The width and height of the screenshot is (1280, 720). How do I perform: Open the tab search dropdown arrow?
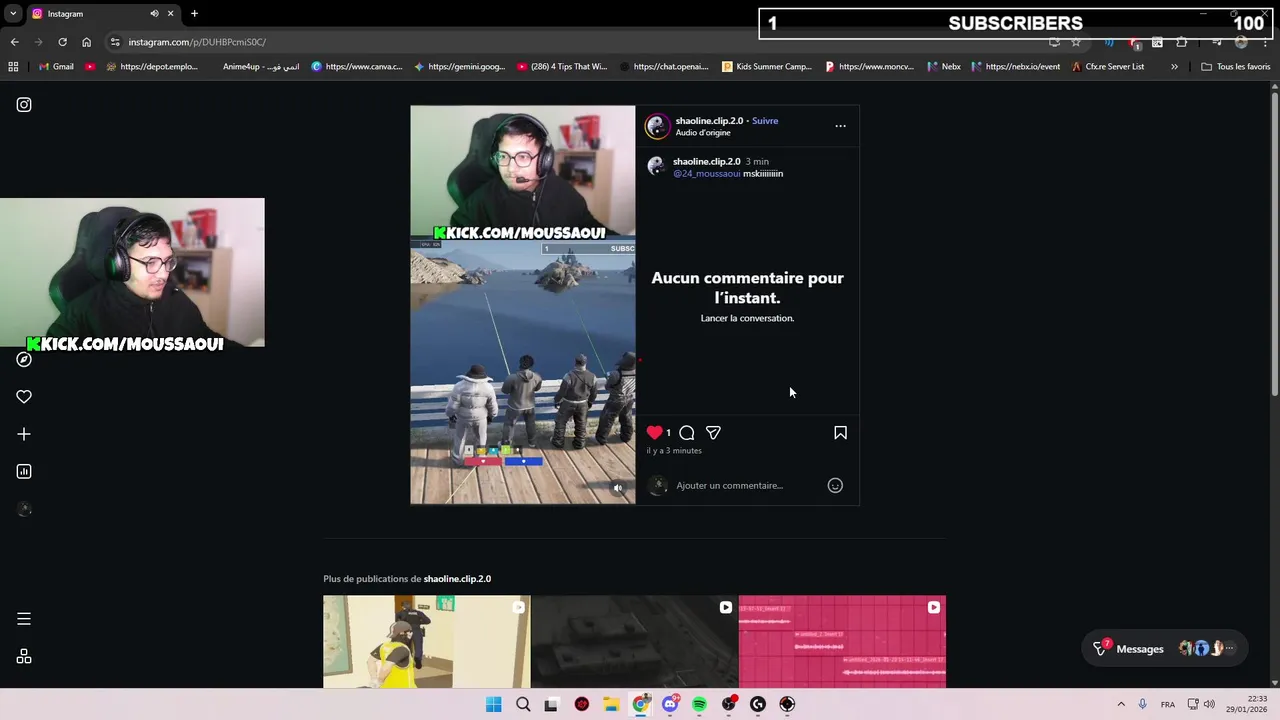point(13,14)
